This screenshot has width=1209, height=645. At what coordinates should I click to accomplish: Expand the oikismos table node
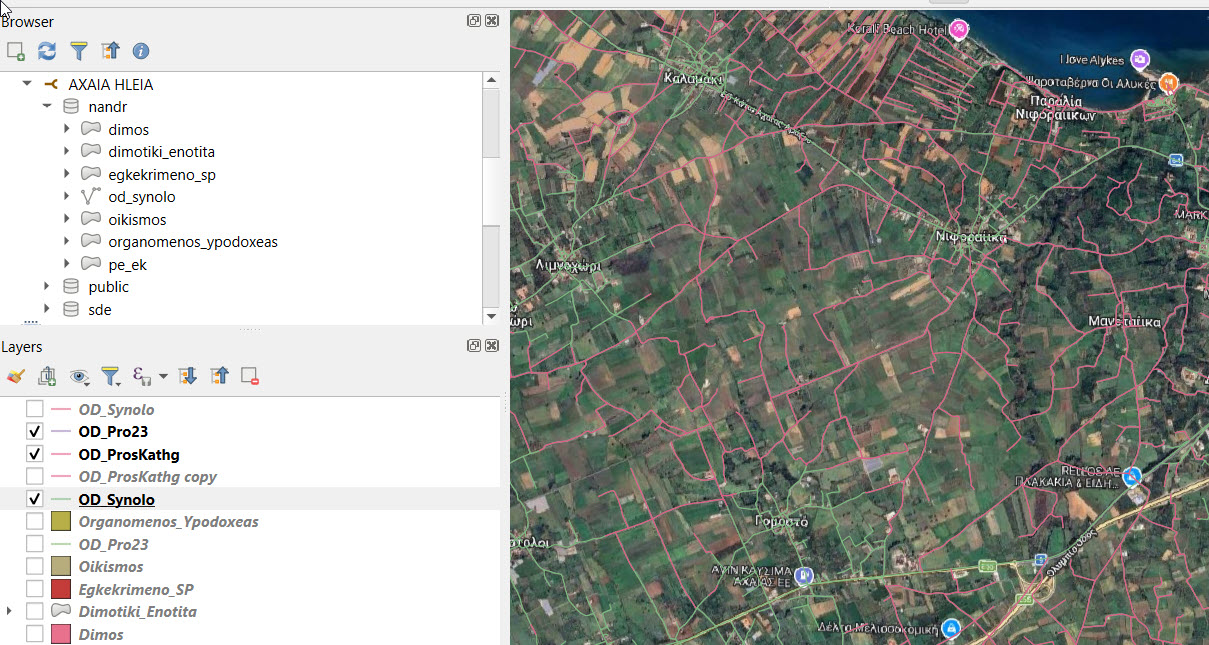click(x=67, y=220)
